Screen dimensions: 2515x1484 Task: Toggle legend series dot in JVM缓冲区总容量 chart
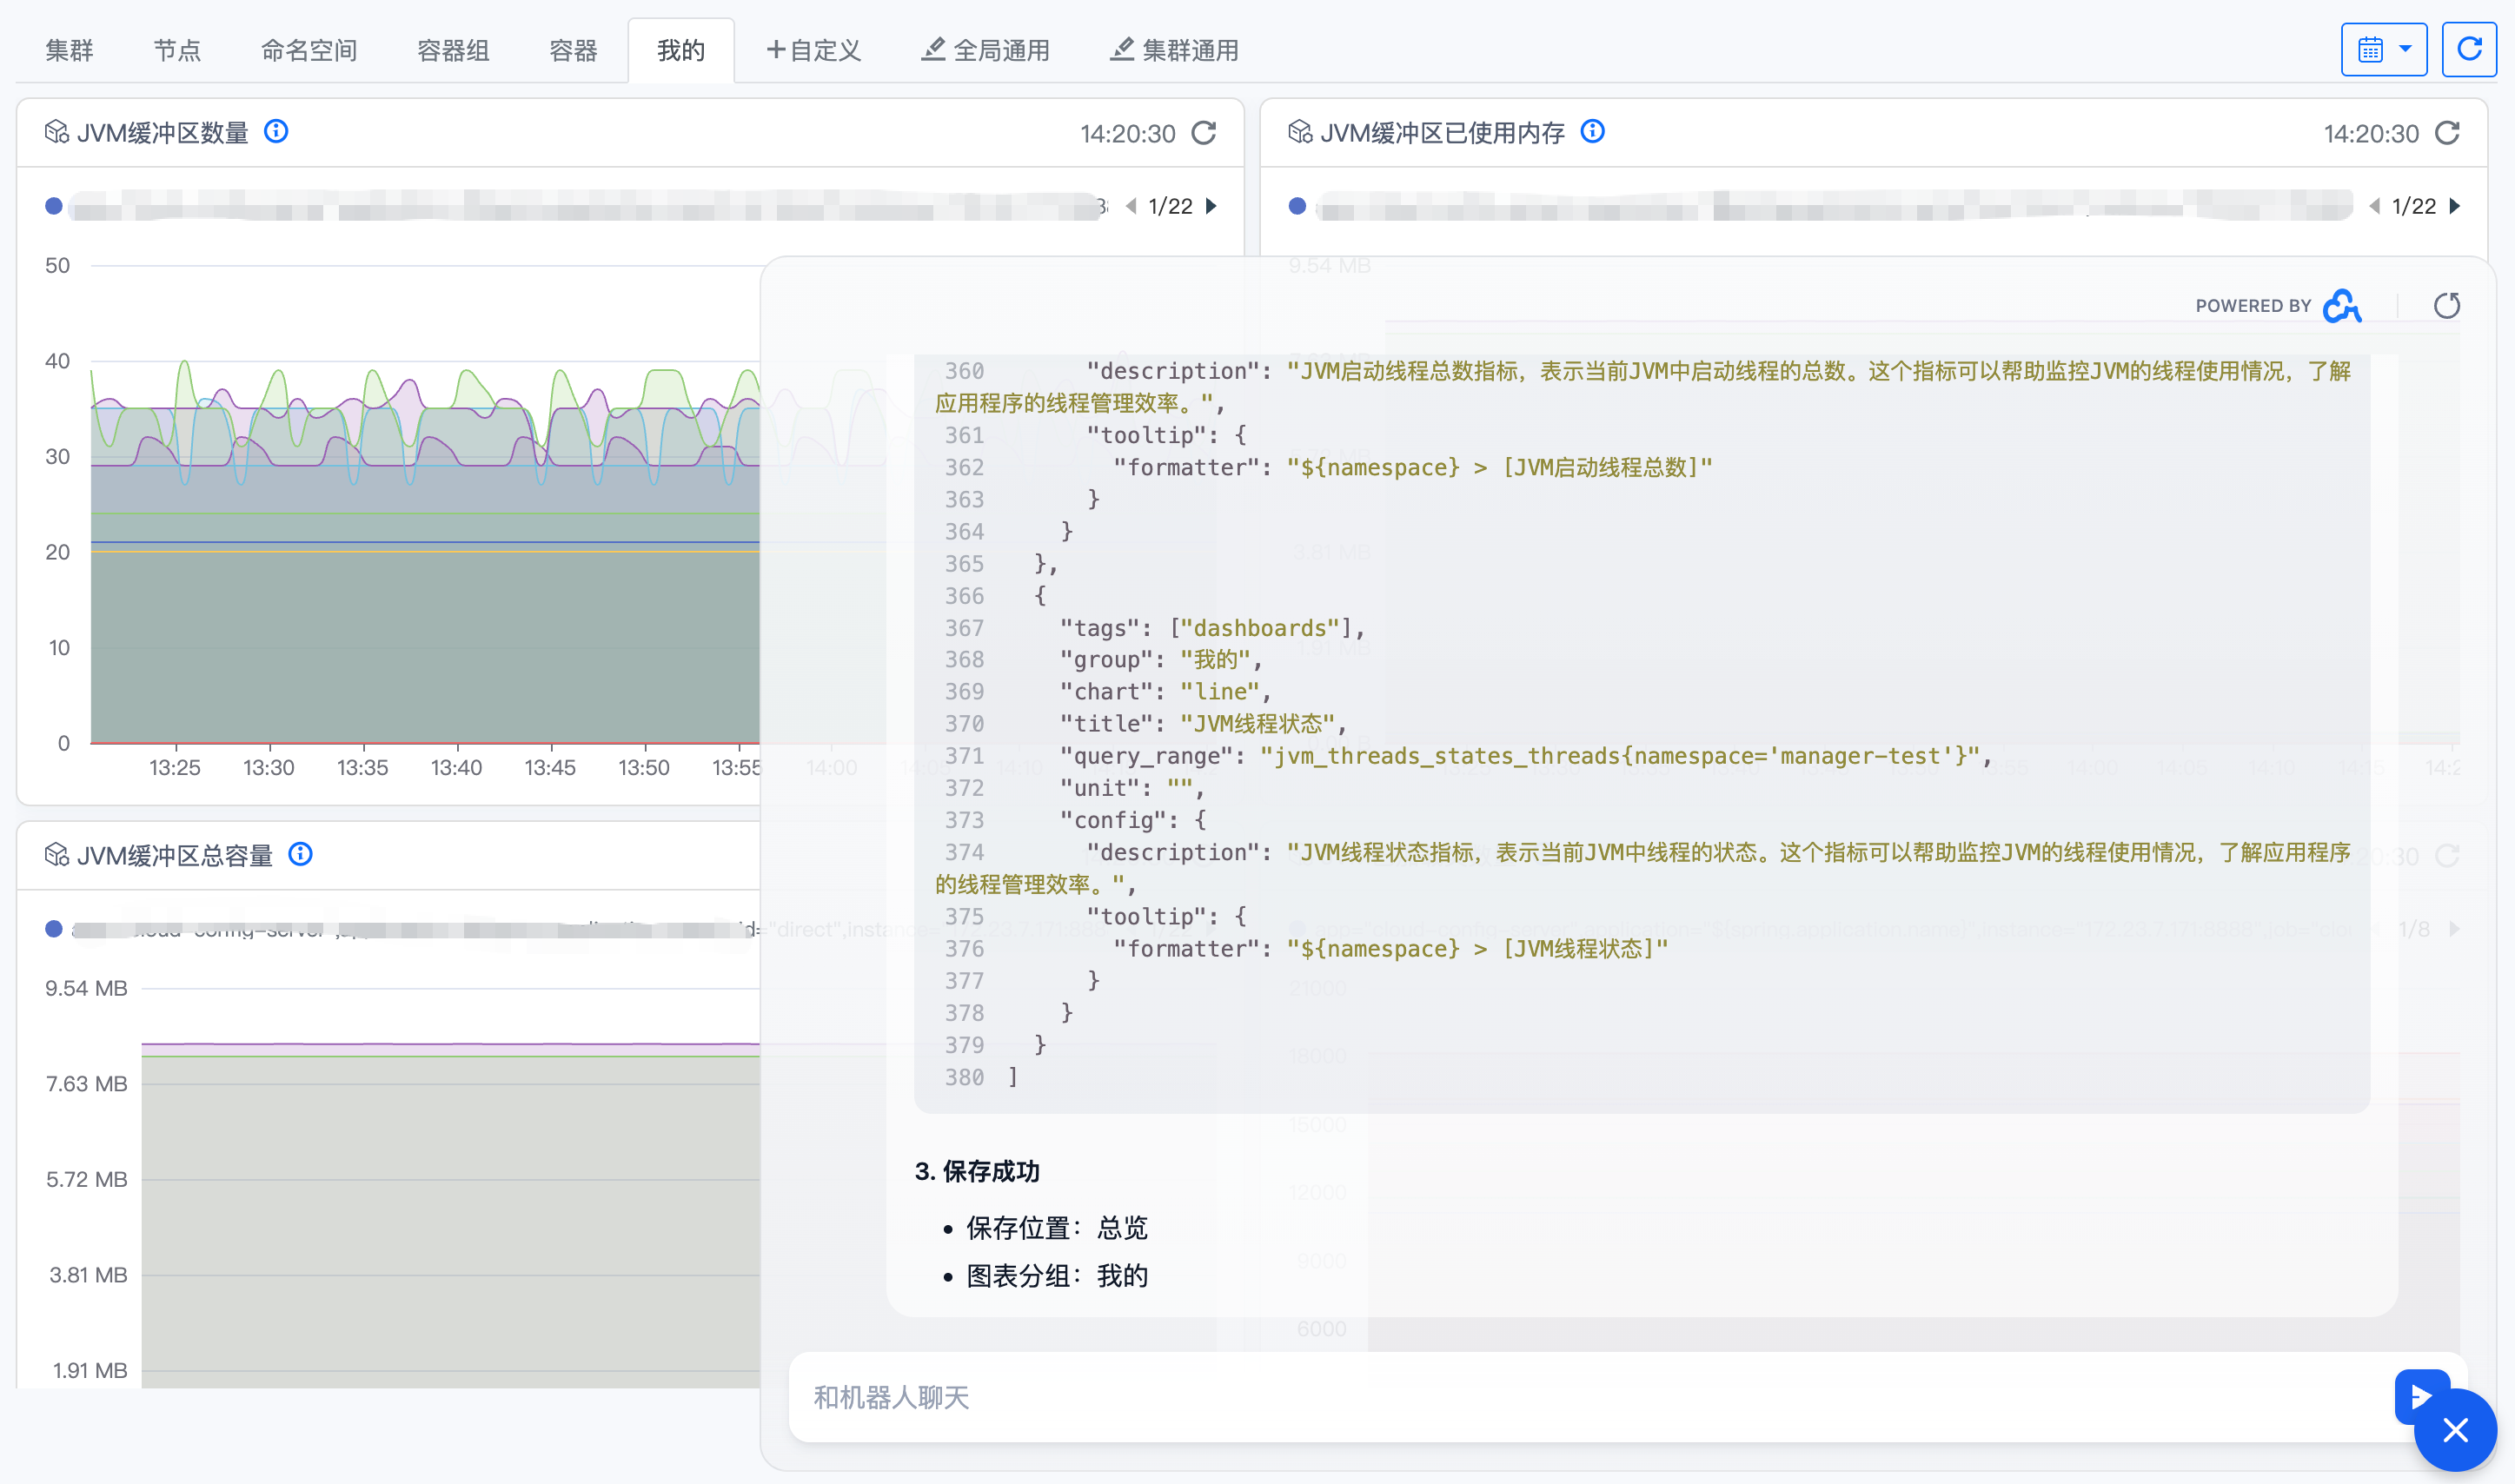54,929
